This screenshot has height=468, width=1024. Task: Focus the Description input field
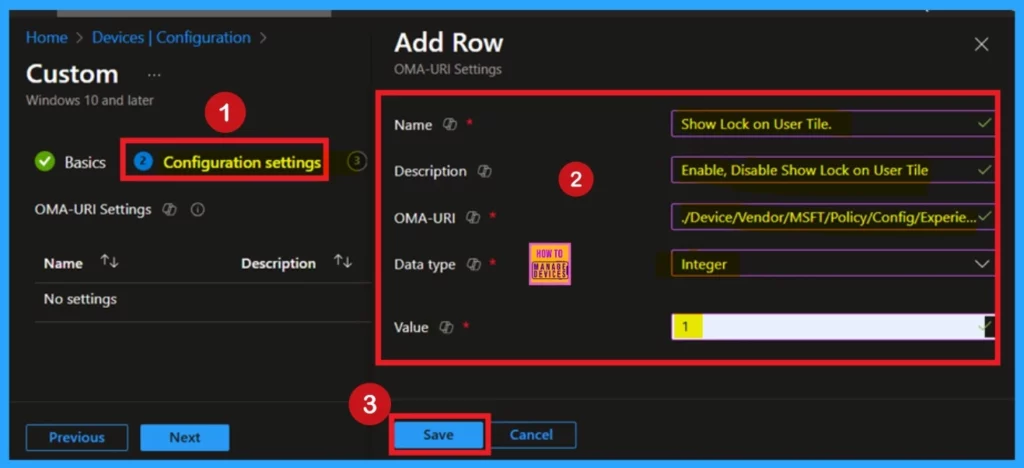point(833,170)
